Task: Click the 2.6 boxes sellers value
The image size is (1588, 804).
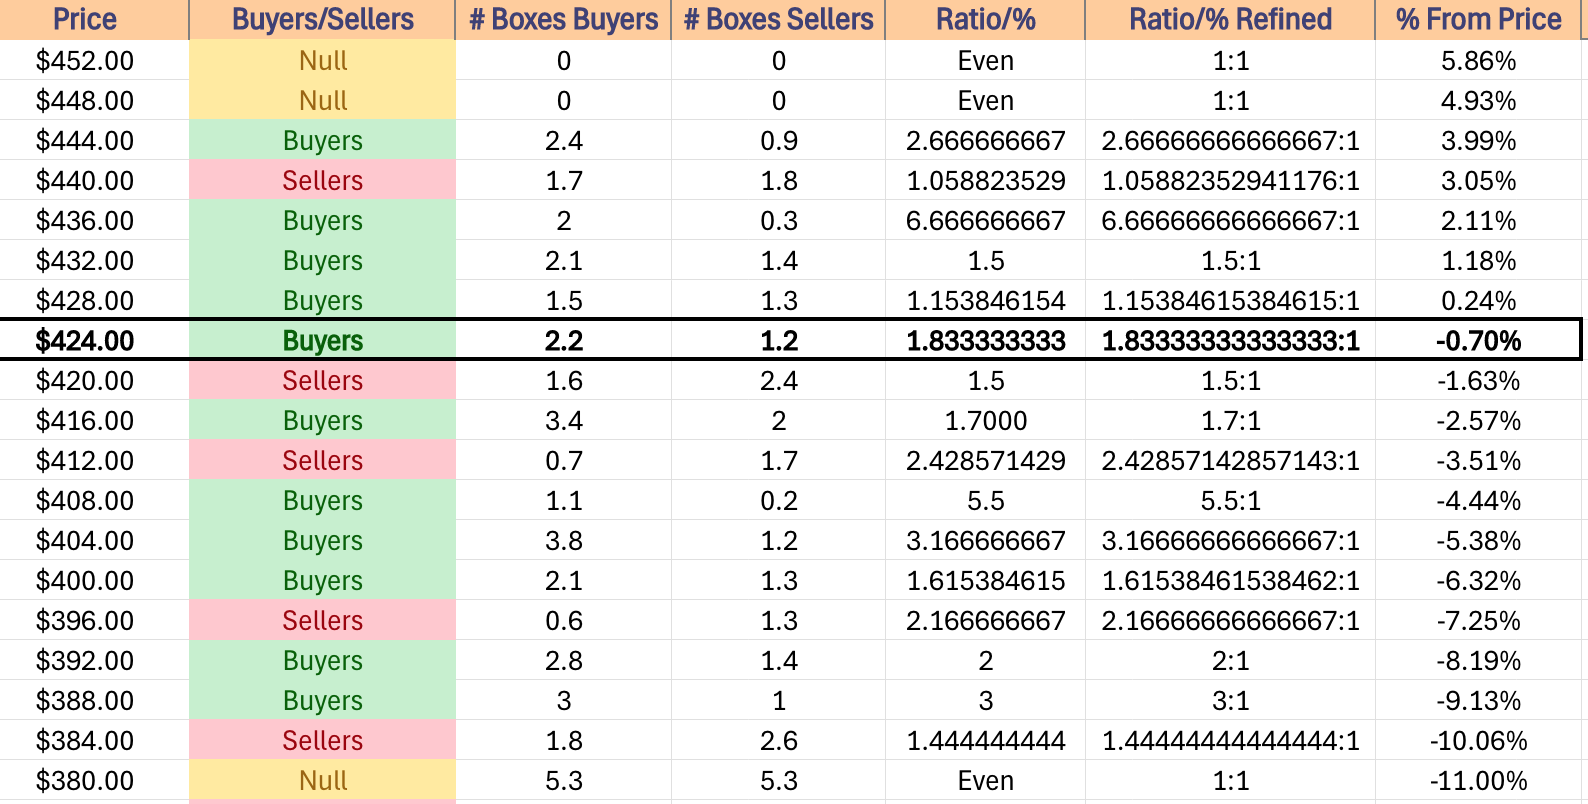Action: (778, 741)
